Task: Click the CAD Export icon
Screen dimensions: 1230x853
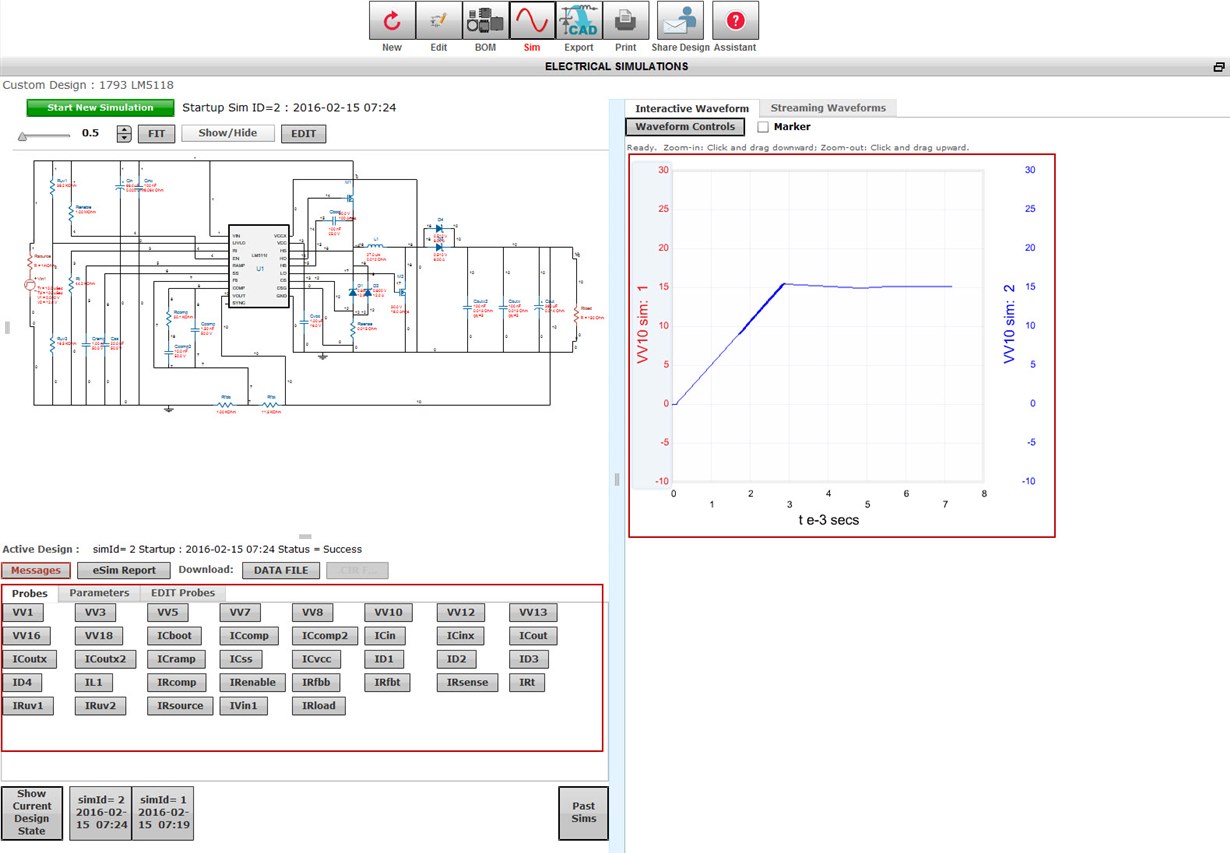Action: pos(579,20)
